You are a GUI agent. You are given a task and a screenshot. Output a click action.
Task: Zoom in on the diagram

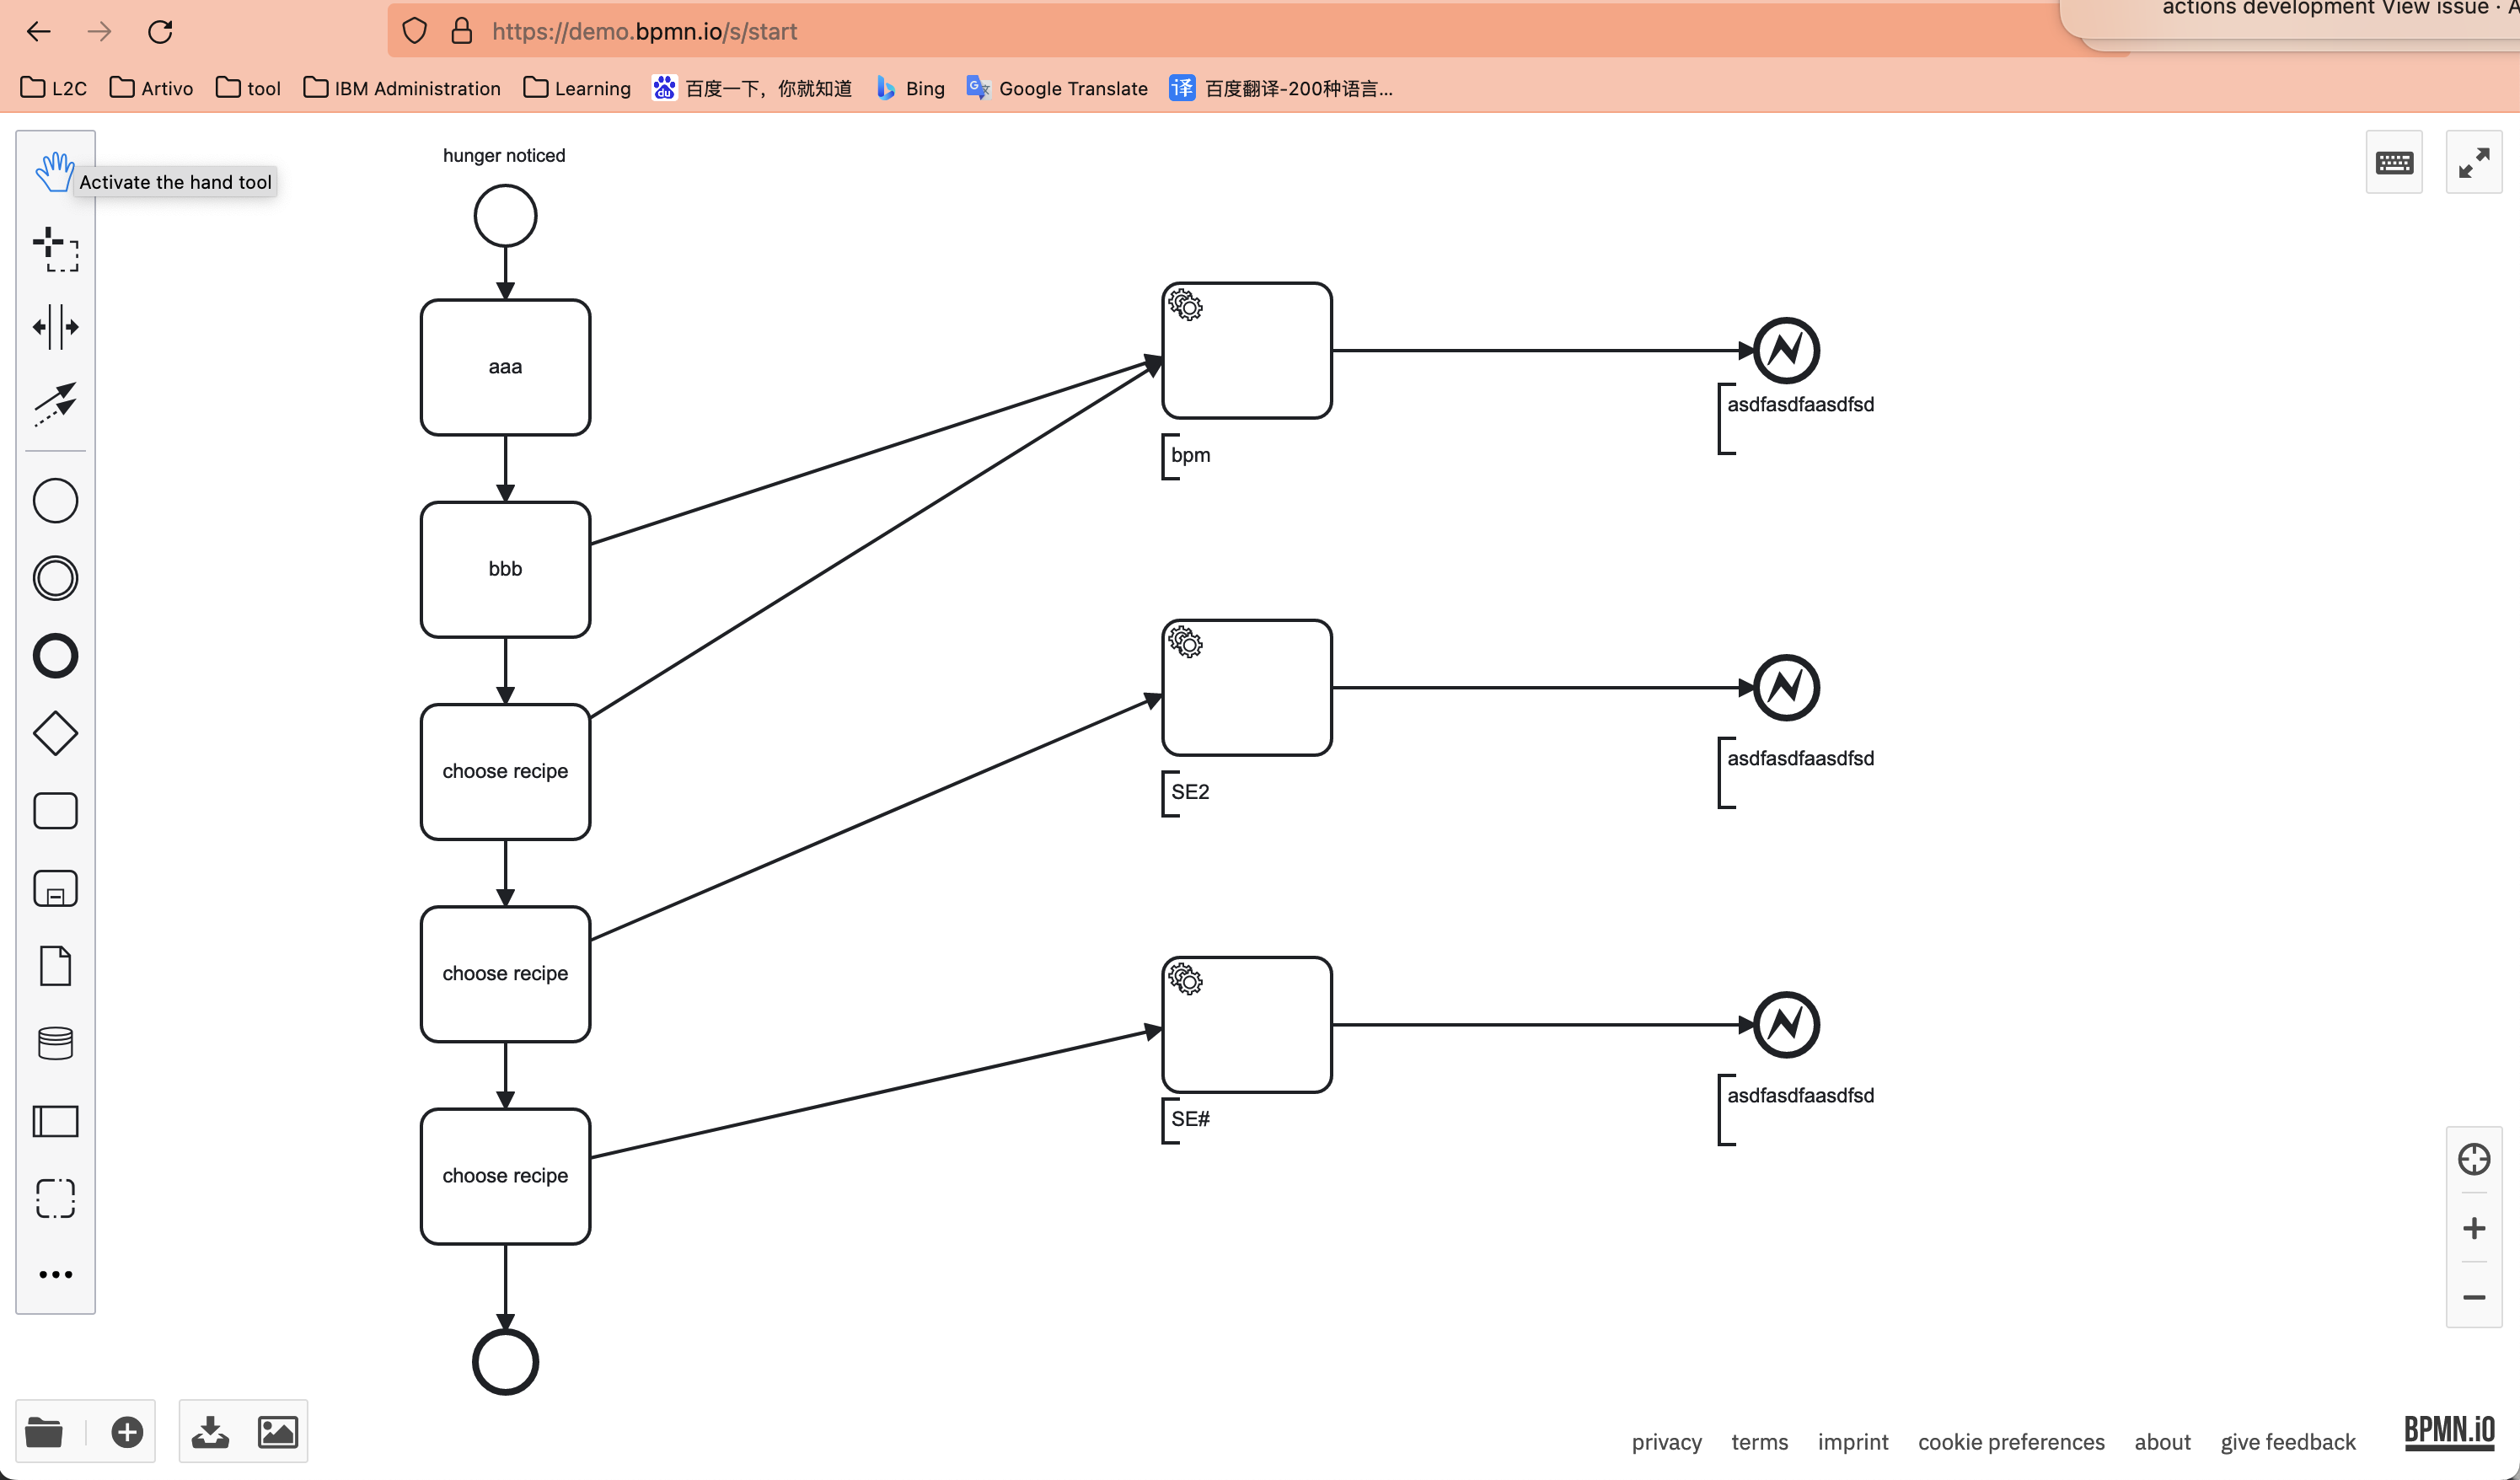pyautogui.click(x=2473, y=1228)
